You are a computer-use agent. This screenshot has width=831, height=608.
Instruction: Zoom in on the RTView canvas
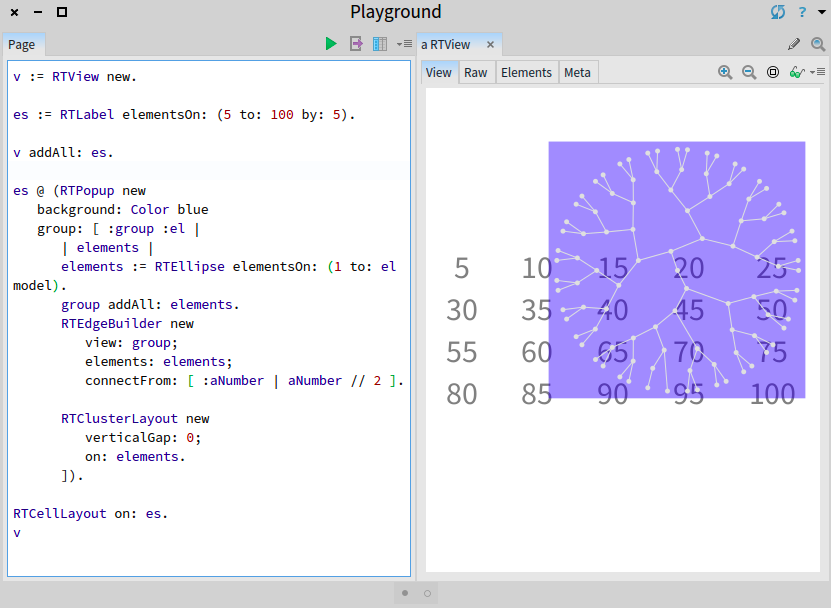[x=725, y=72]
